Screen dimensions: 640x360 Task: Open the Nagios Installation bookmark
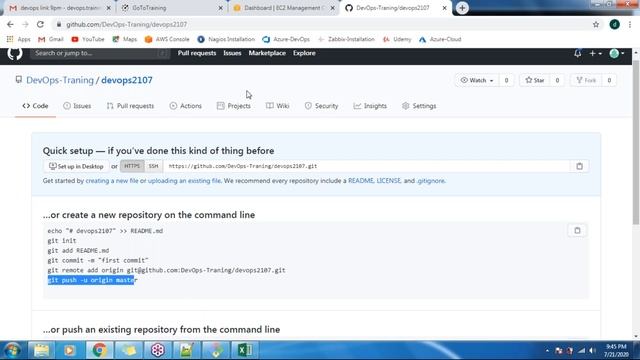click(226, 39)
